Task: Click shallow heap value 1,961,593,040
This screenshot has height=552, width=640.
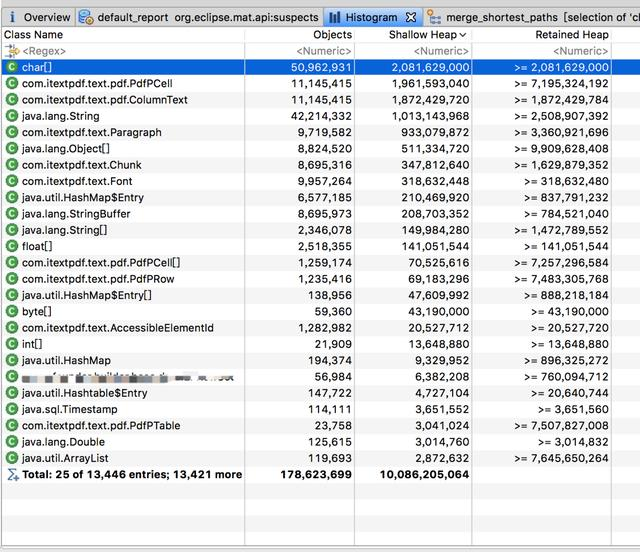Action: click(x=430, y=83)
